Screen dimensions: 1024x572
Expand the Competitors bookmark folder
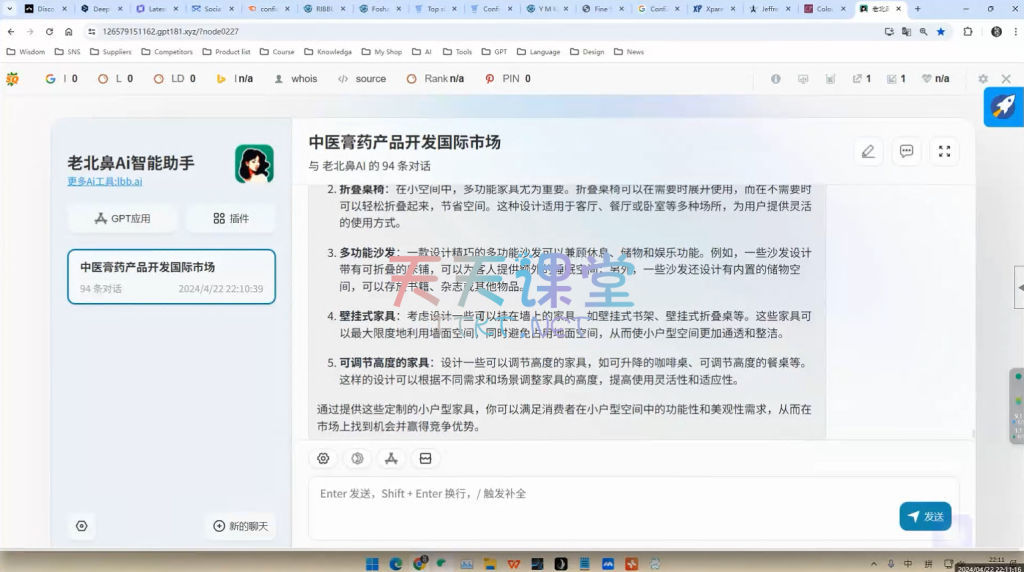coord(167,52)
